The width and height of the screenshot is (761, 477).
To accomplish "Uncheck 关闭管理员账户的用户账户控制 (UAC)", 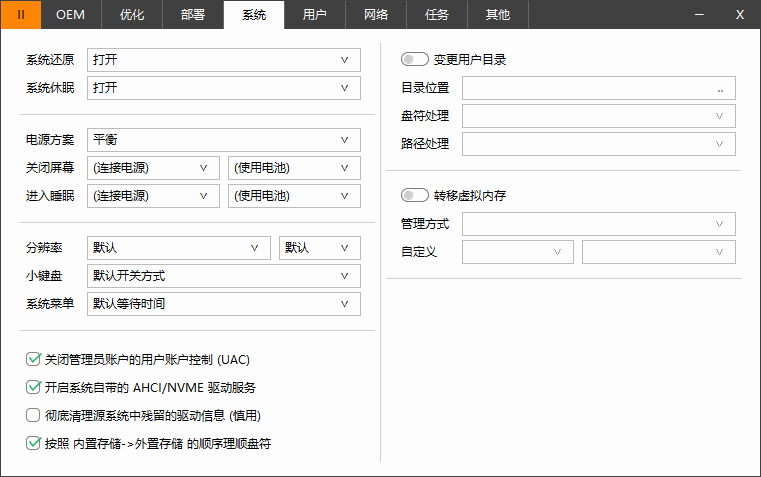I will (x=33, y=359).
